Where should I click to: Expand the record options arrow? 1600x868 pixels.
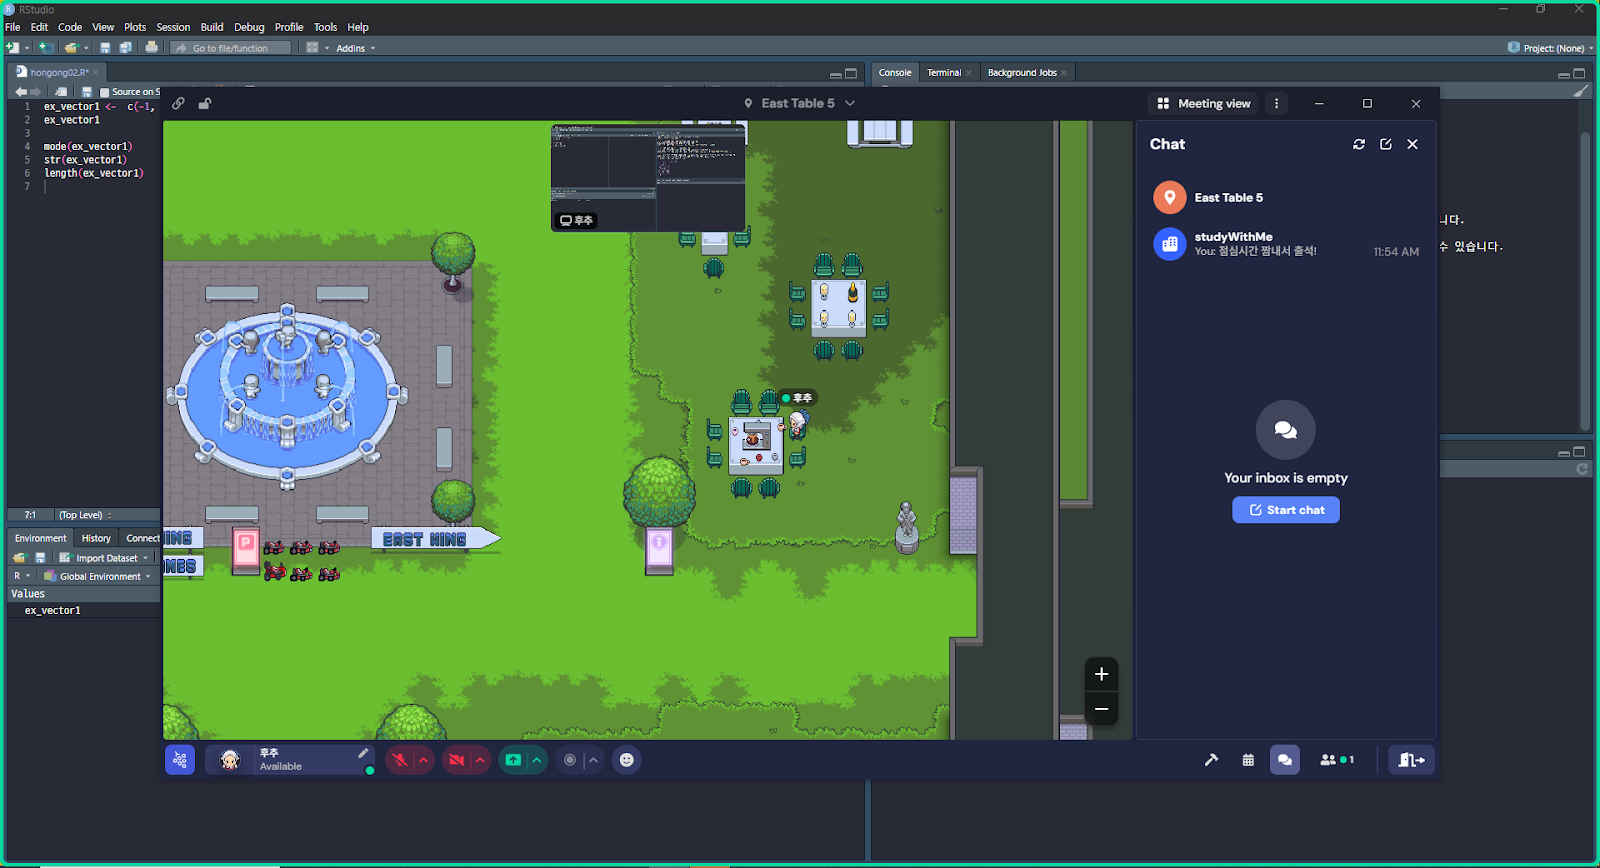click(593, 760)
